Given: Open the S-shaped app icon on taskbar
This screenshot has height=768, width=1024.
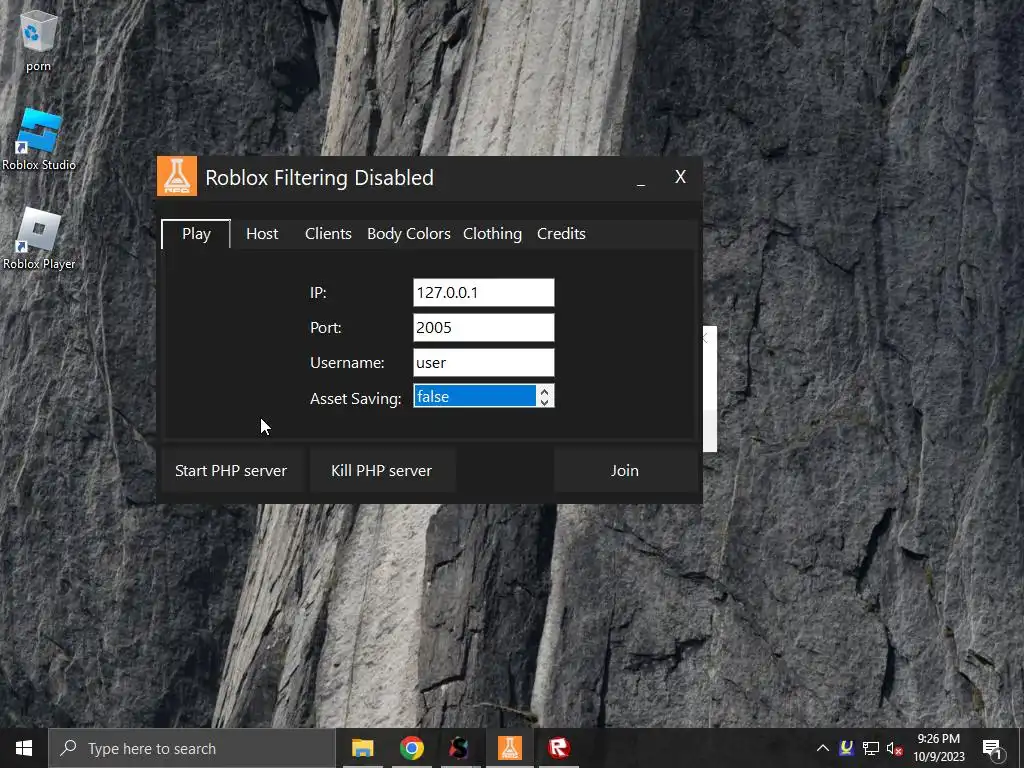Looking at the screenshot, I should click(460, 748).
